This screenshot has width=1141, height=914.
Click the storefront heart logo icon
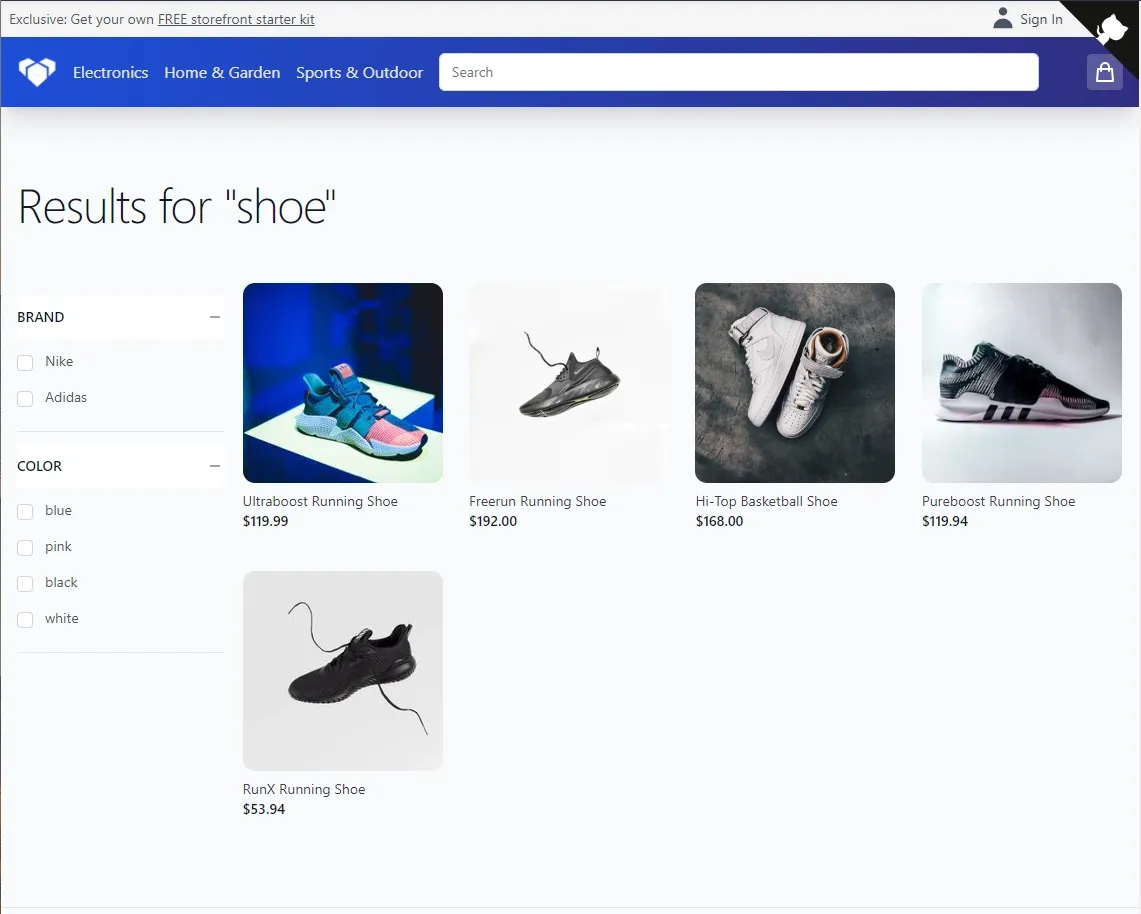coord(37,72)
